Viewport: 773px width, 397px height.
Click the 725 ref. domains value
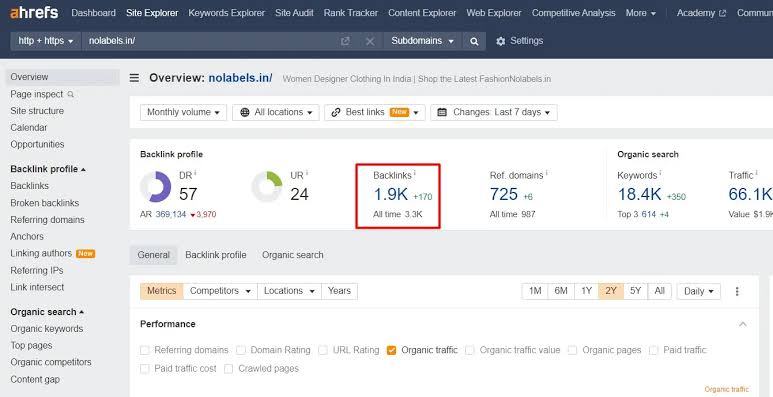[x=504, y=195]
